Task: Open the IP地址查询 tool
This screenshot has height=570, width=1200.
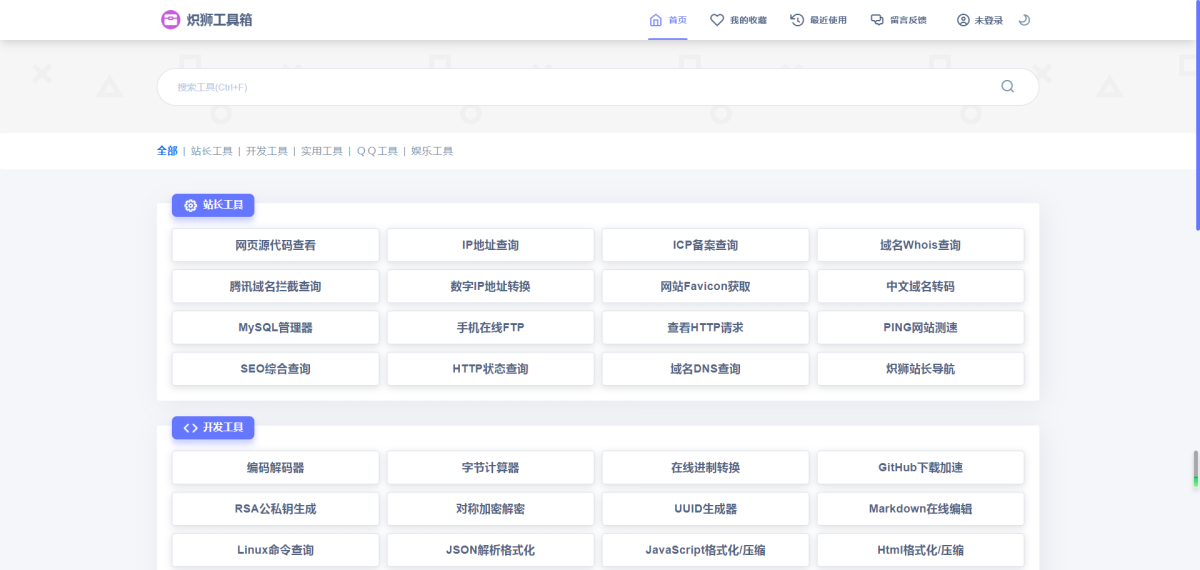Action: pyautogui.click(x=490, y=245)
